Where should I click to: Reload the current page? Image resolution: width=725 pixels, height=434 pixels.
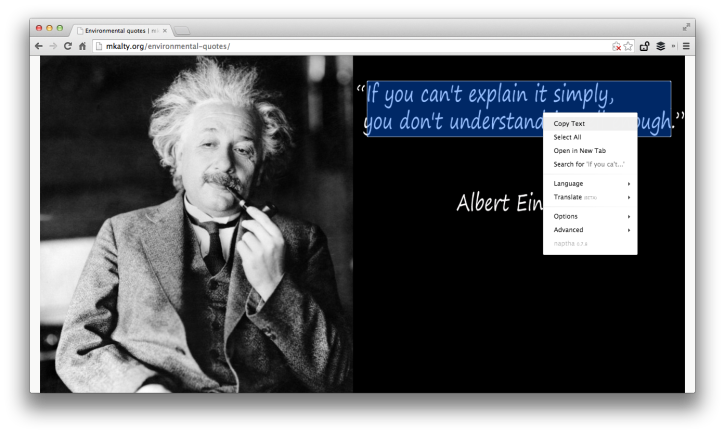[x=68, y=46]
